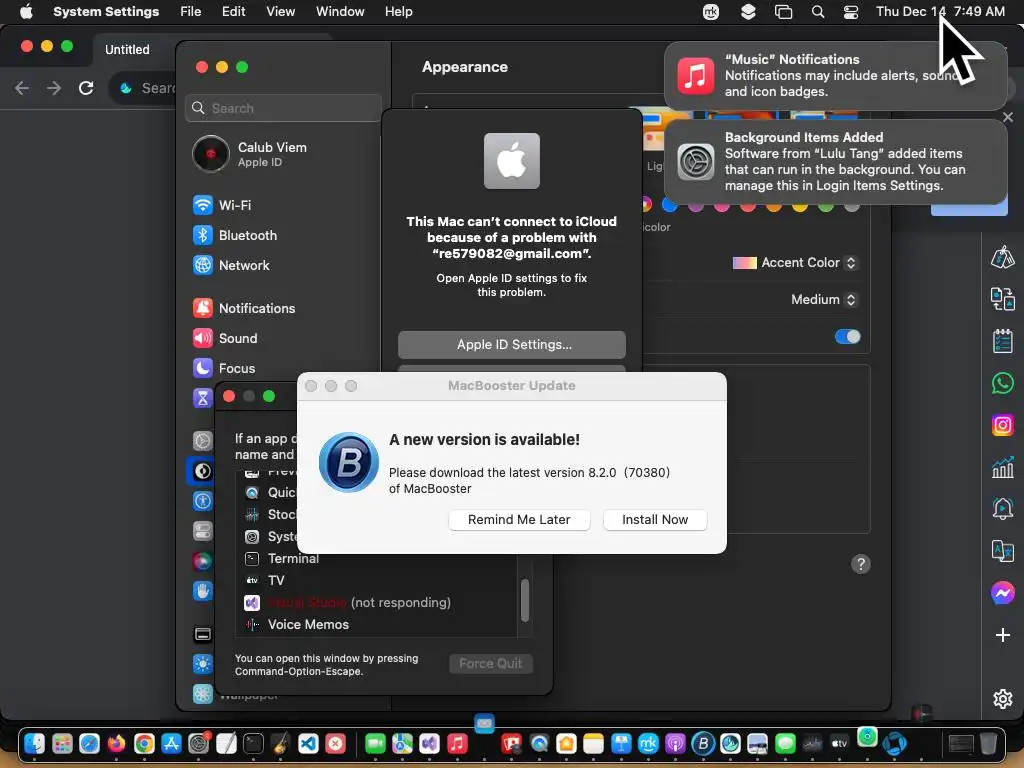Open Finder from the Dock

pyautogui.click(x=35, y=743)
